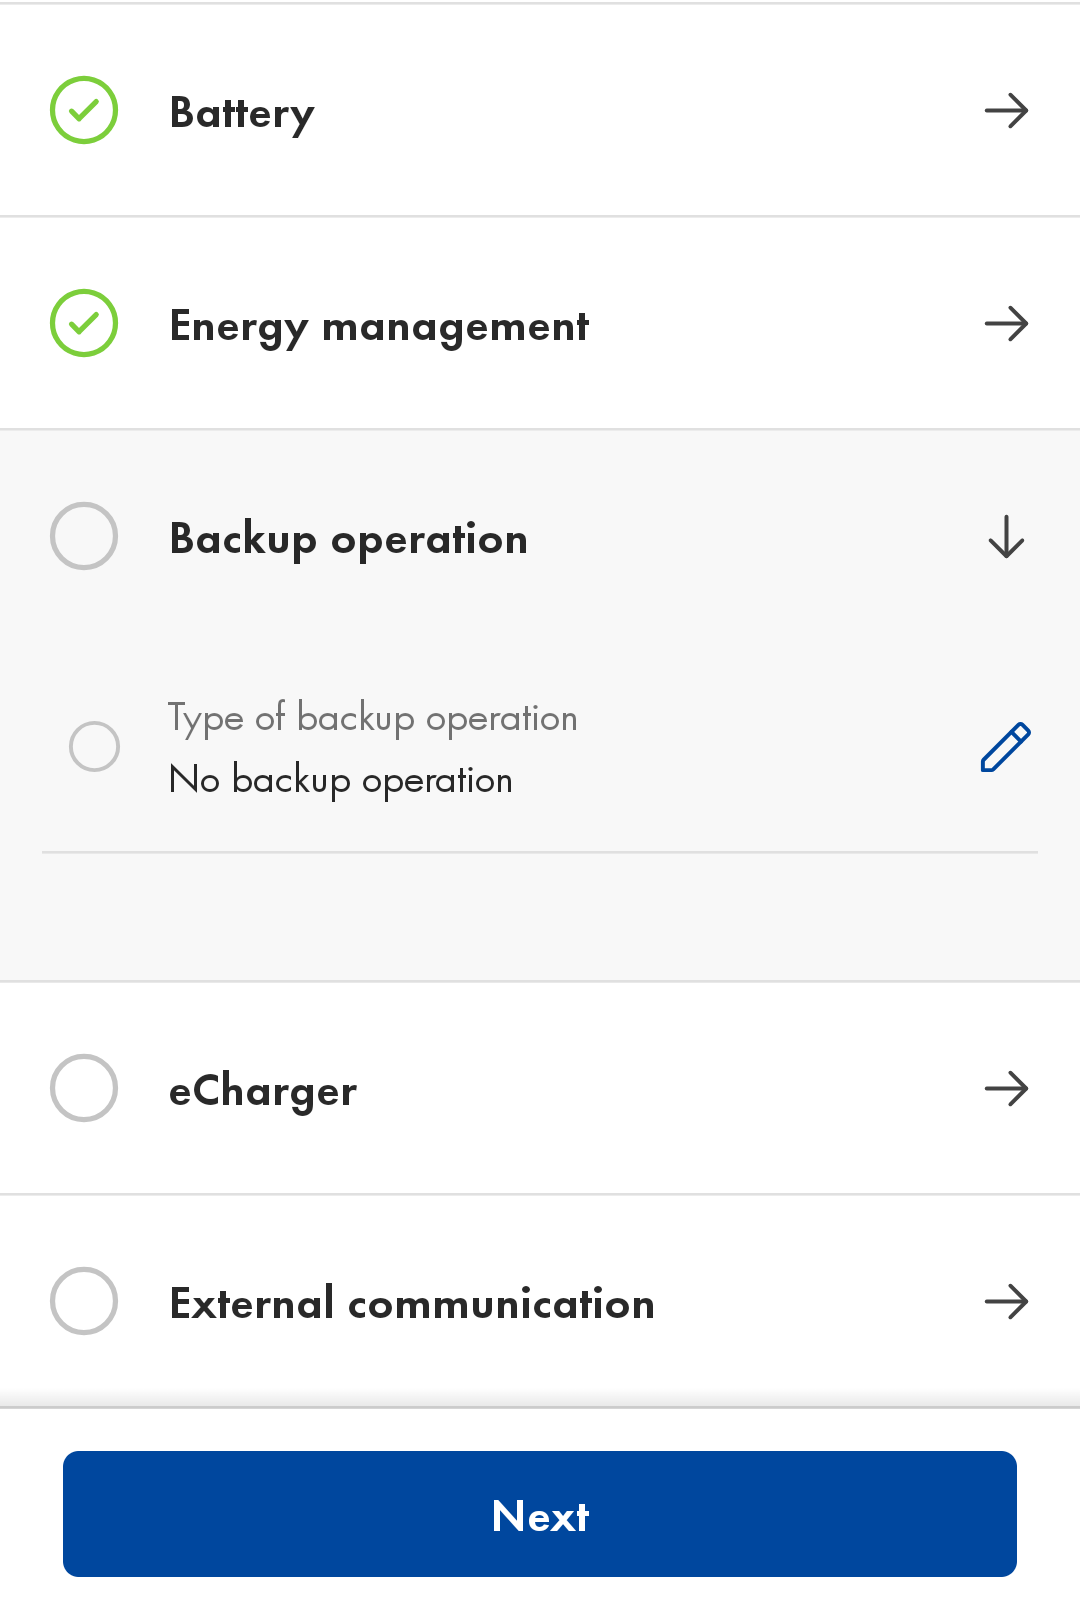
Task: Tap the Next button
Action: (540, 1514)
